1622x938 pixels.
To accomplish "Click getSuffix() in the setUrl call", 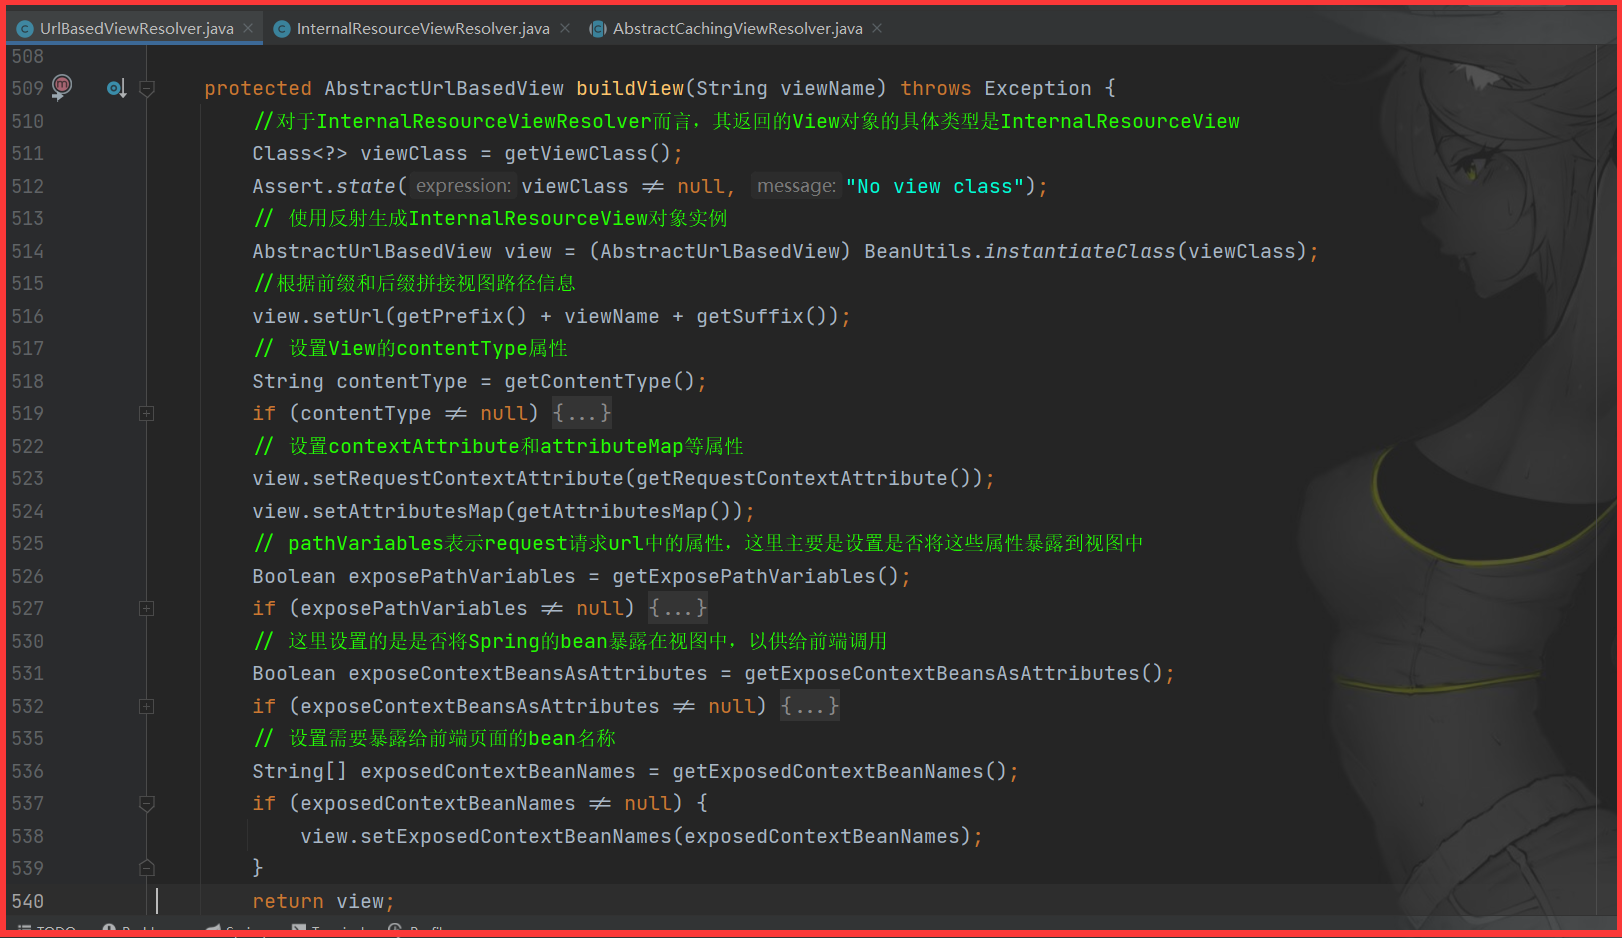I will click(x=761, y=316).
